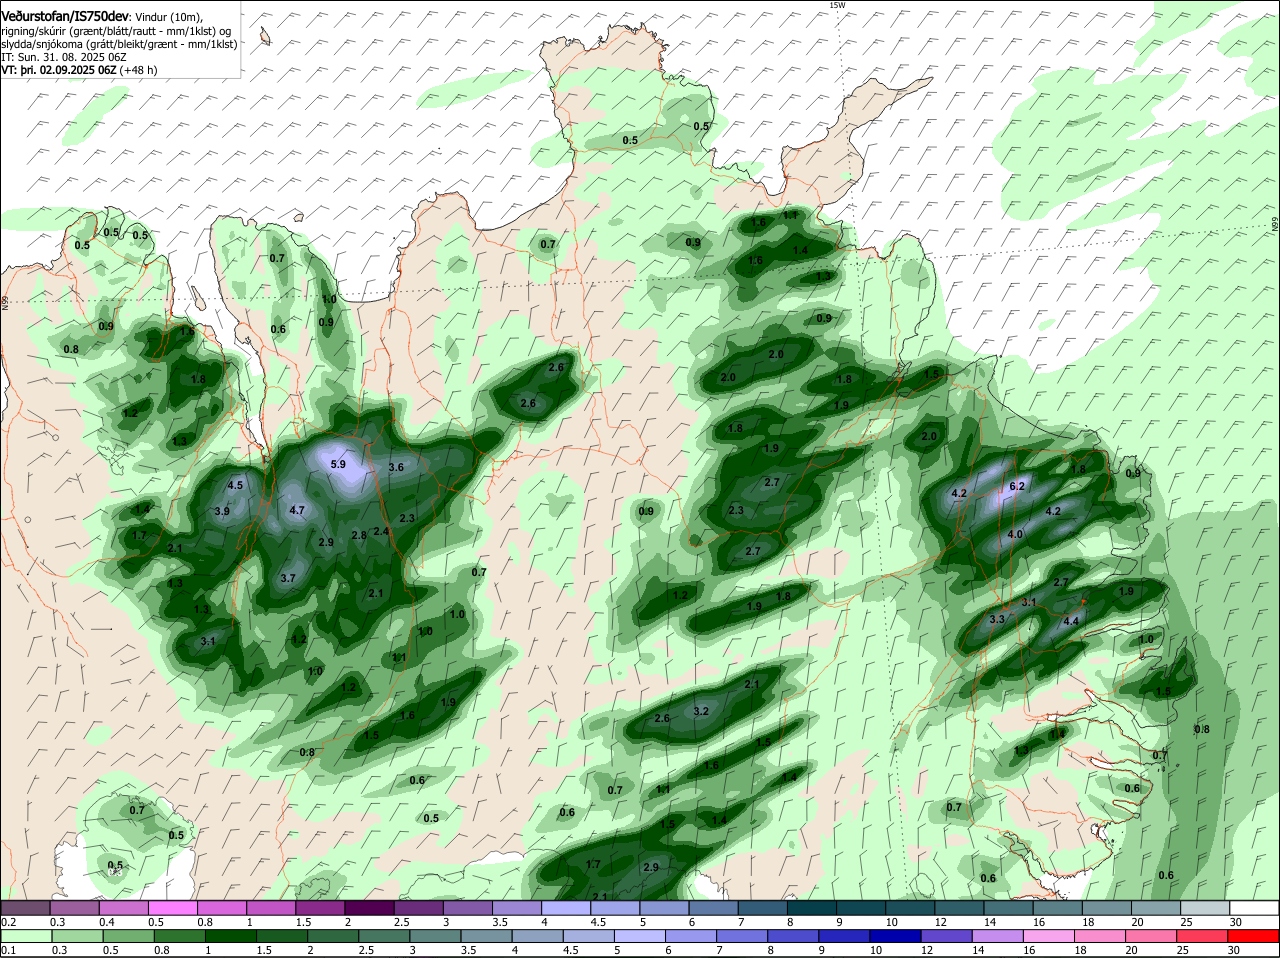Pick the red 30 swatch in bottom legend row

1254,936
